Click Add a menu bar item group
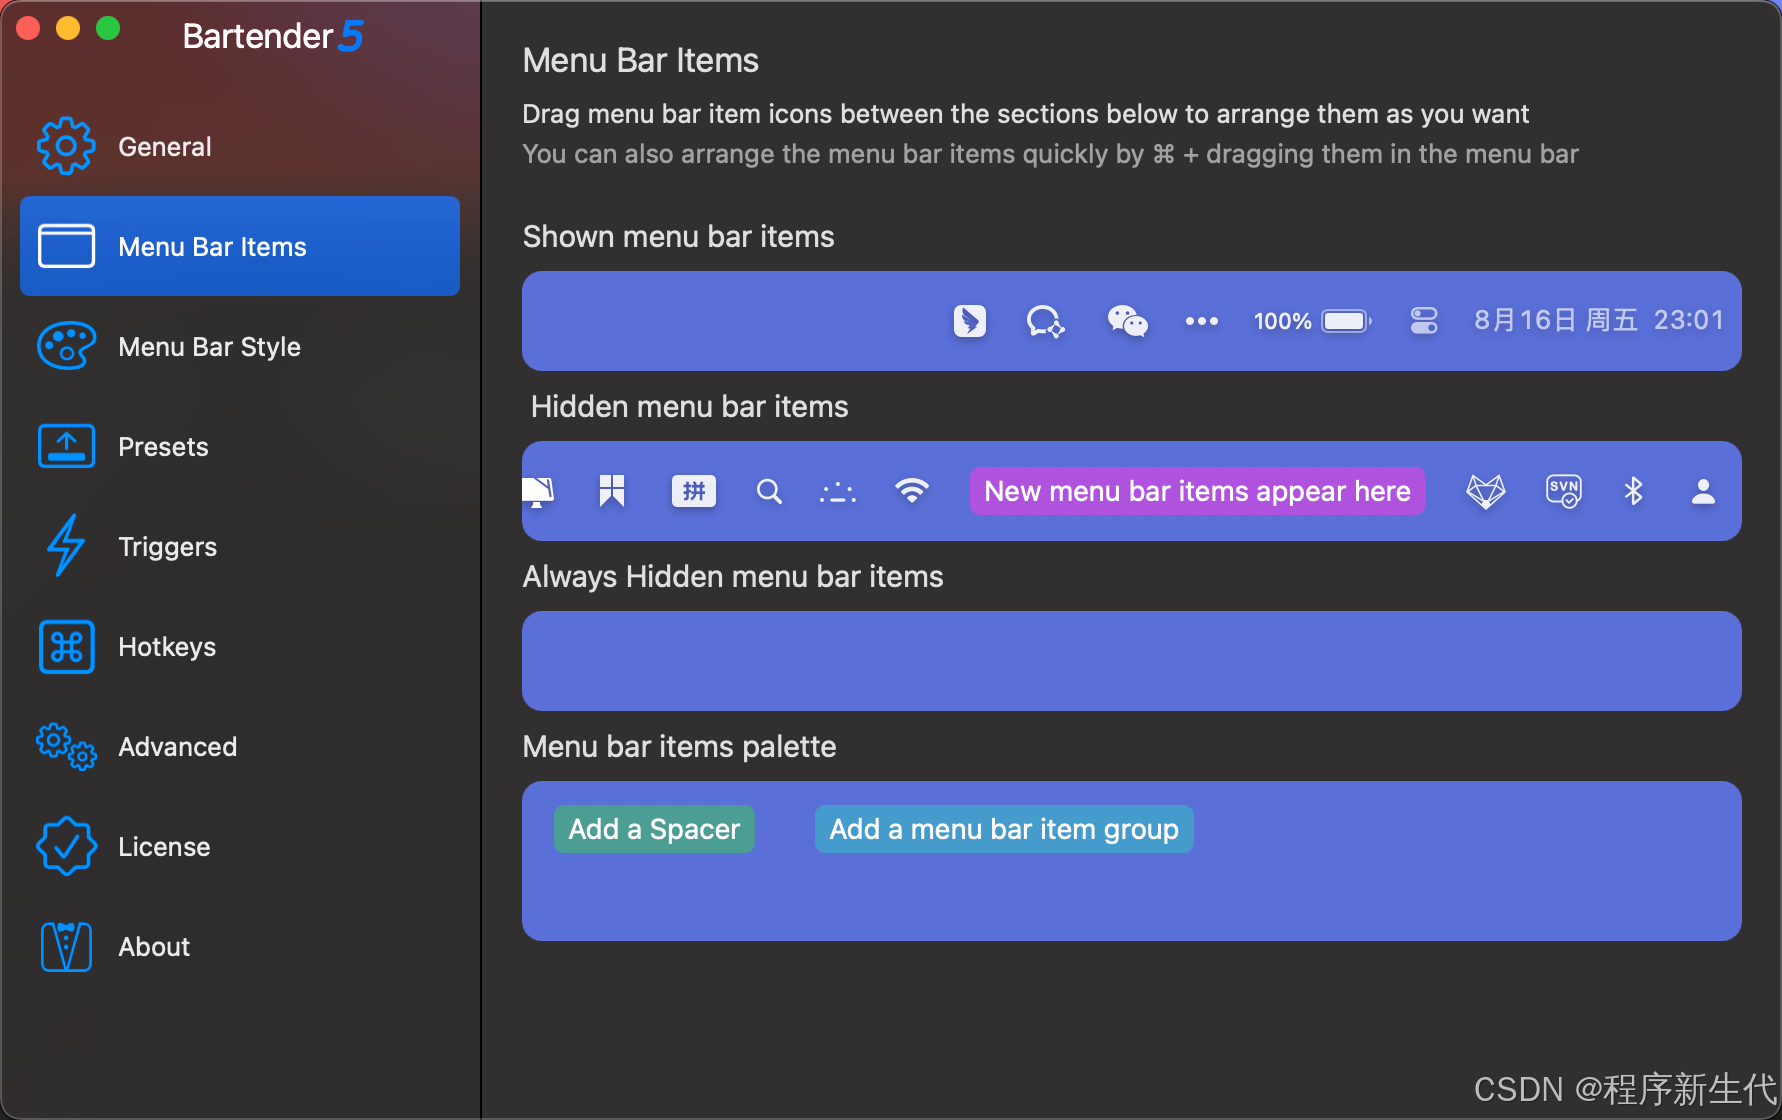The height and width of the screenshot is (1120, 1782). 1004,829
